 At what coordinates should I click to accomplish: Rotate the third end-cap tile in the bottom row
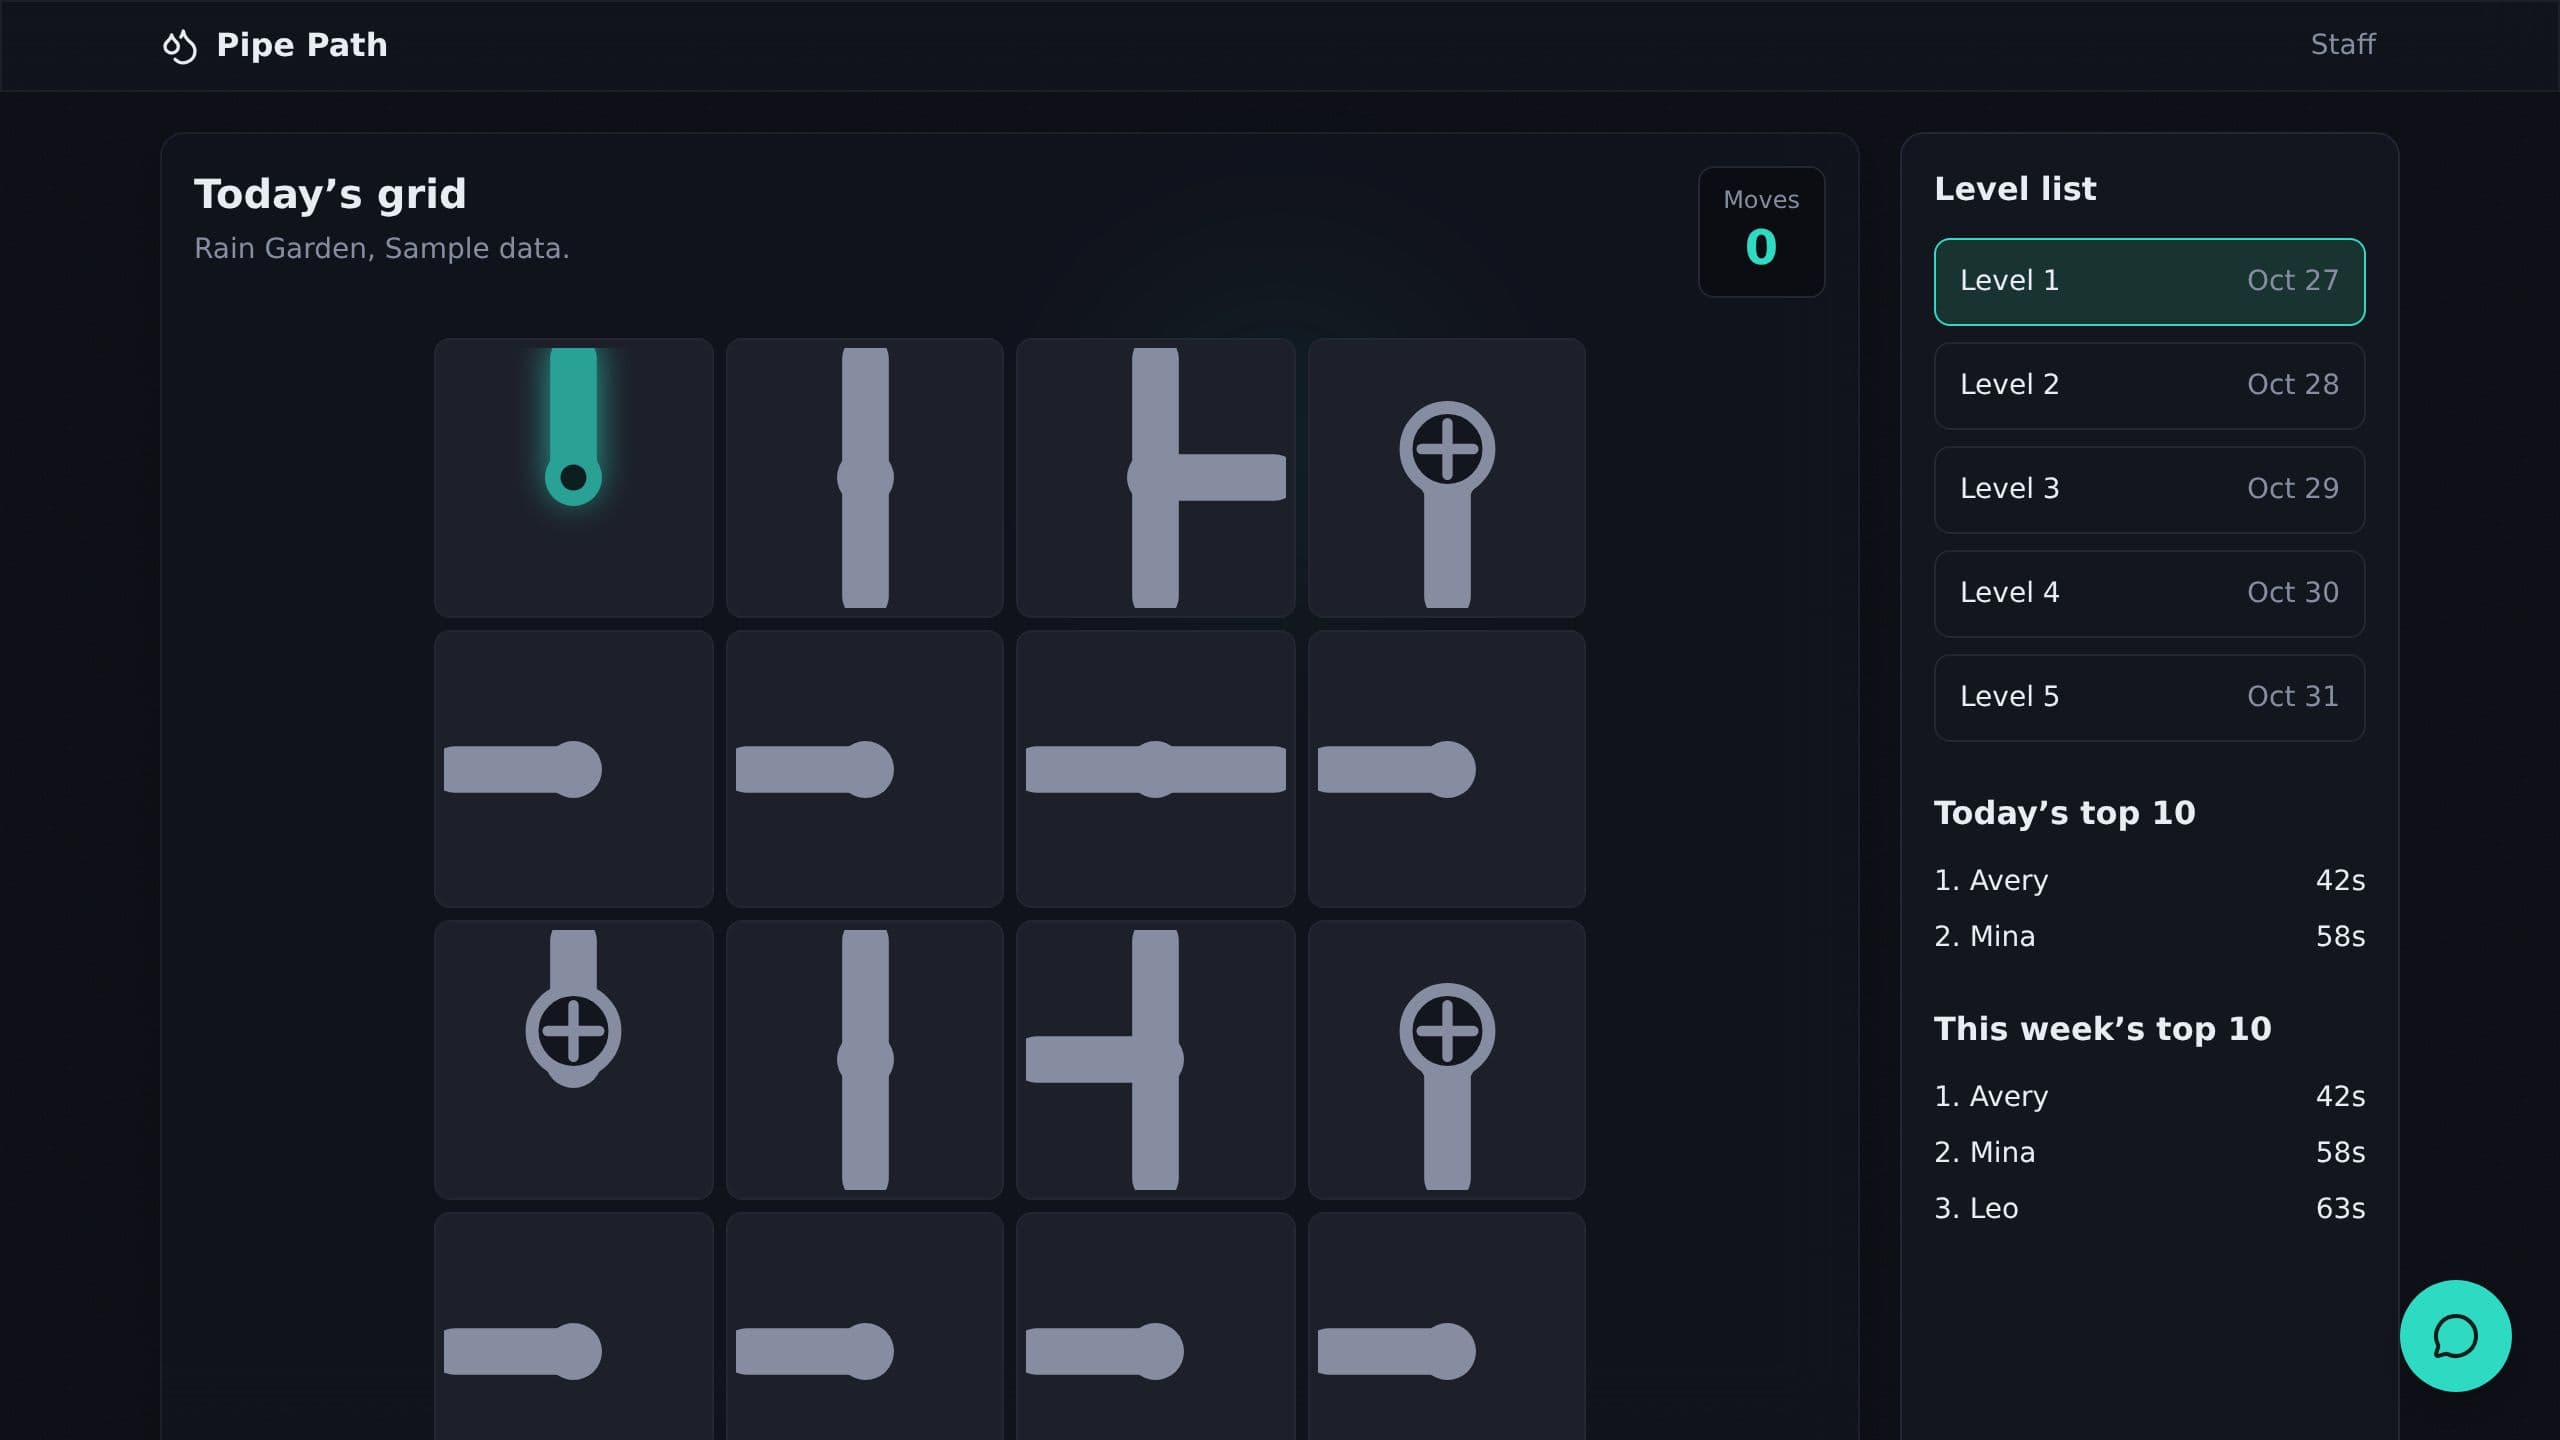pos(1155,1326)
